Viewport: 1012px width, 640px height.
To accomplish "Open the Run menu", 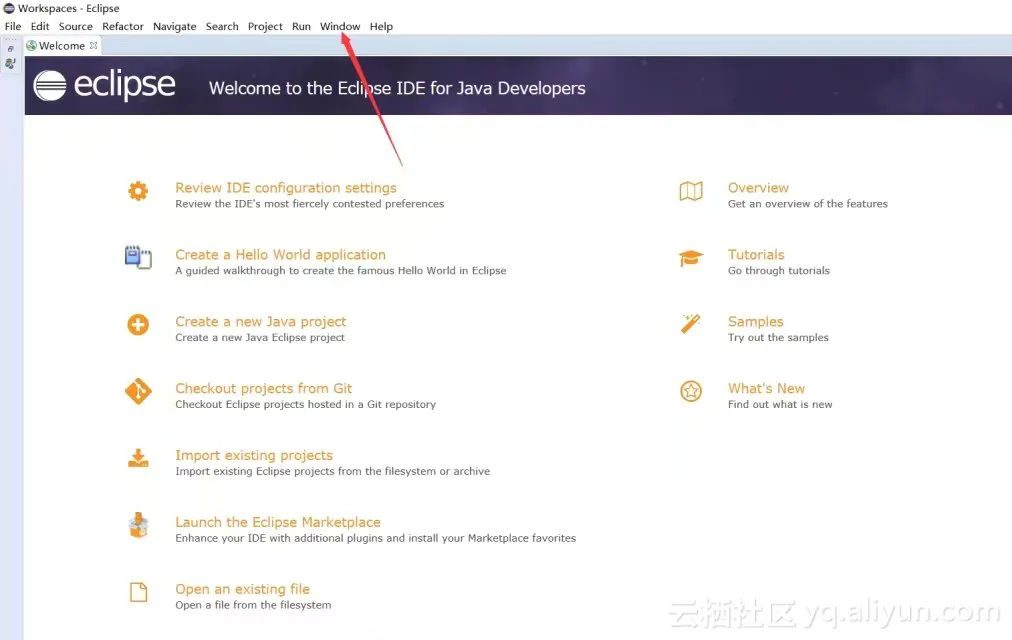I will [x=301, y=26].
